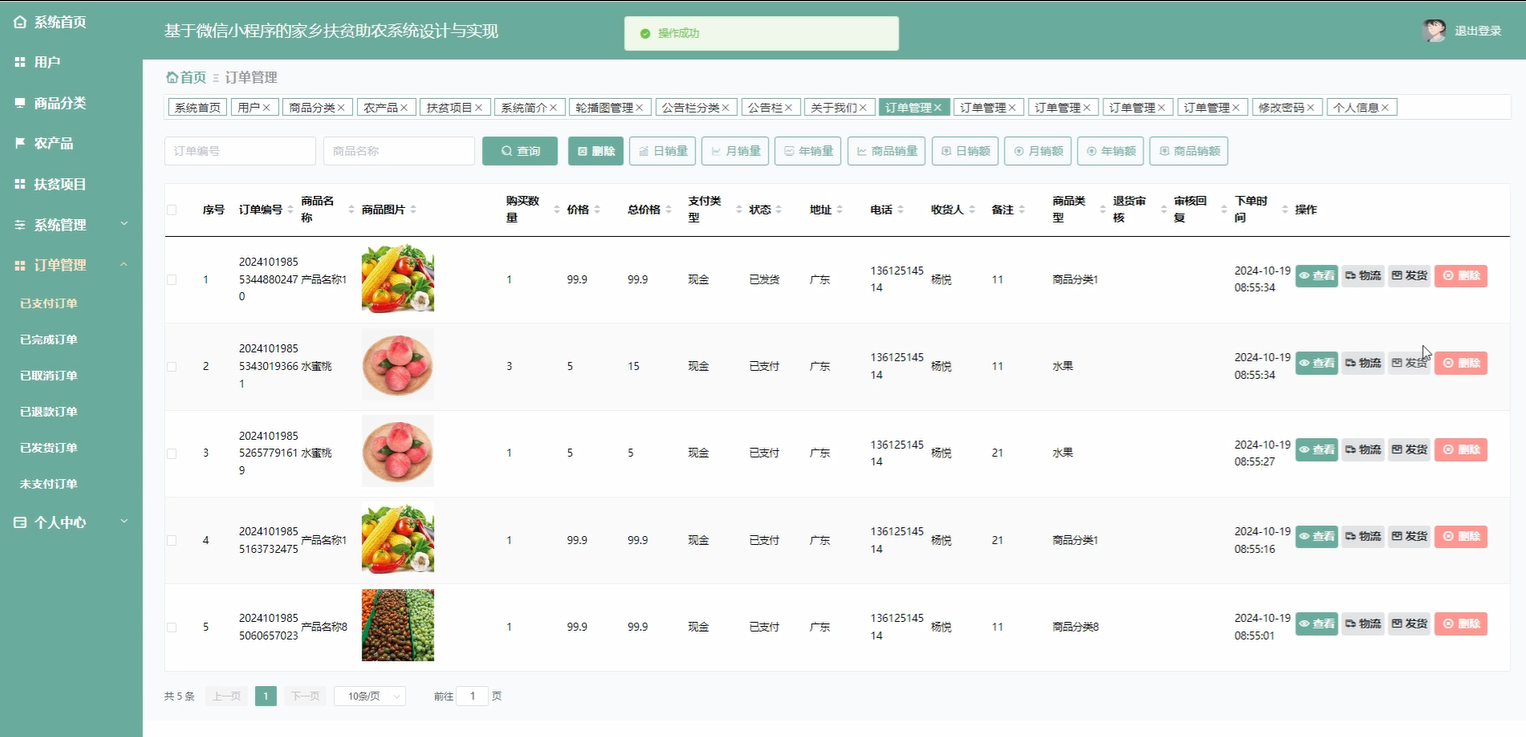The width and height of the screenshot is (1526, 737).
Task: Open the 商品销量 product sales chart
Action: [886, 151]
